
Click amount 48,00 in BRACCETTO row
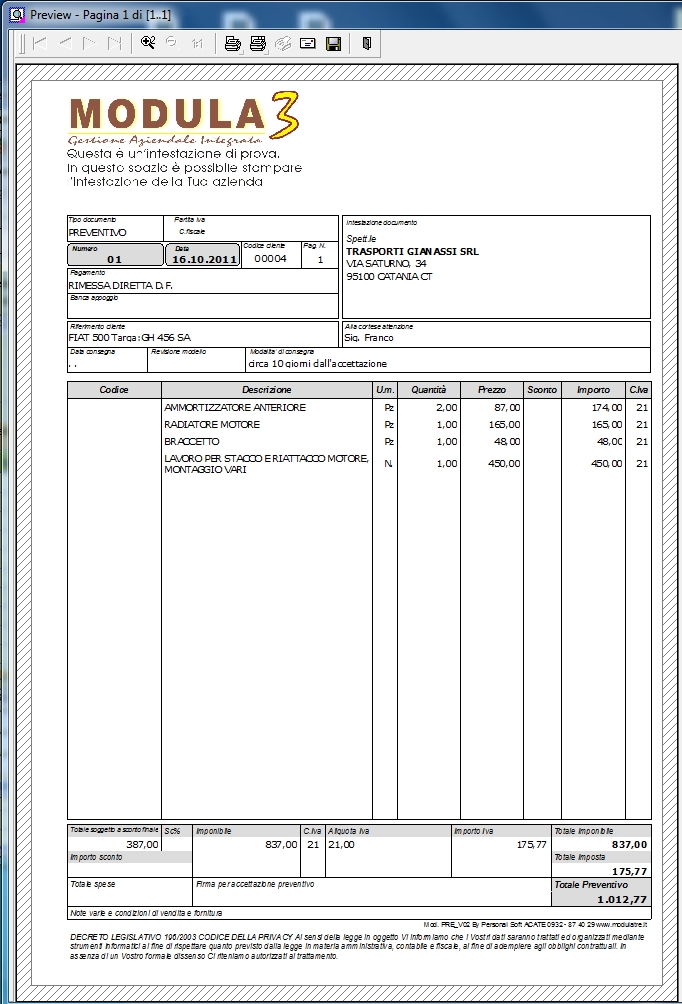tap(610, 442)
